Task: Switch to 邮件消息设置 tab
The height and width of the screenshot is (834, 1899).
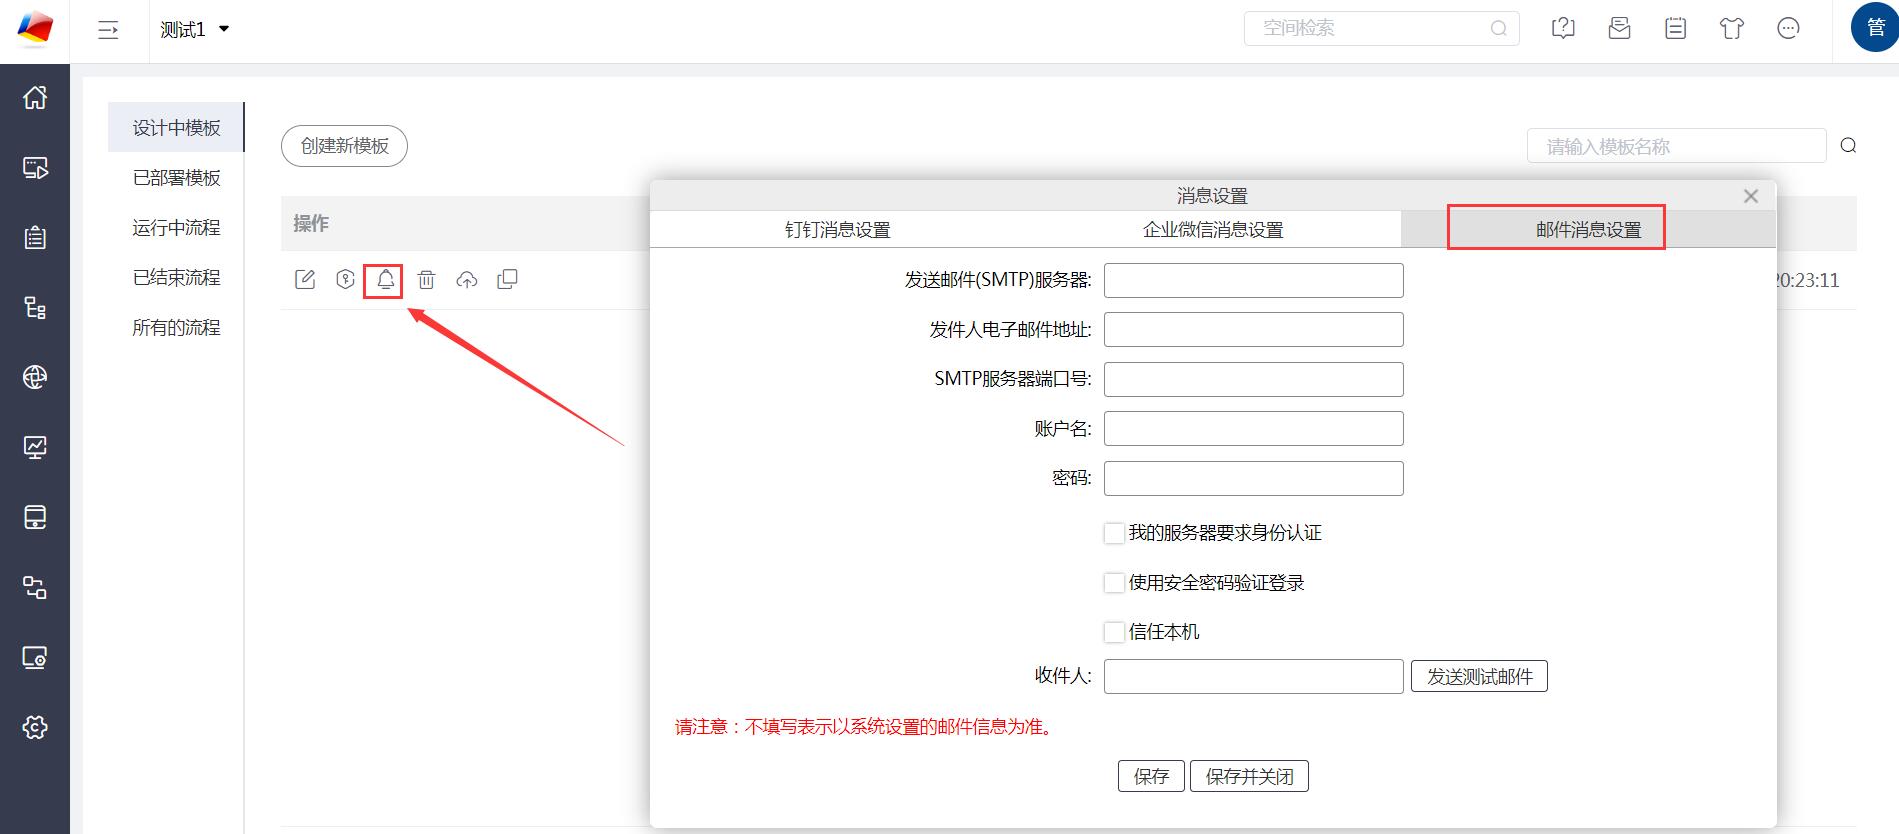Action: click(x=1588, y=229)
